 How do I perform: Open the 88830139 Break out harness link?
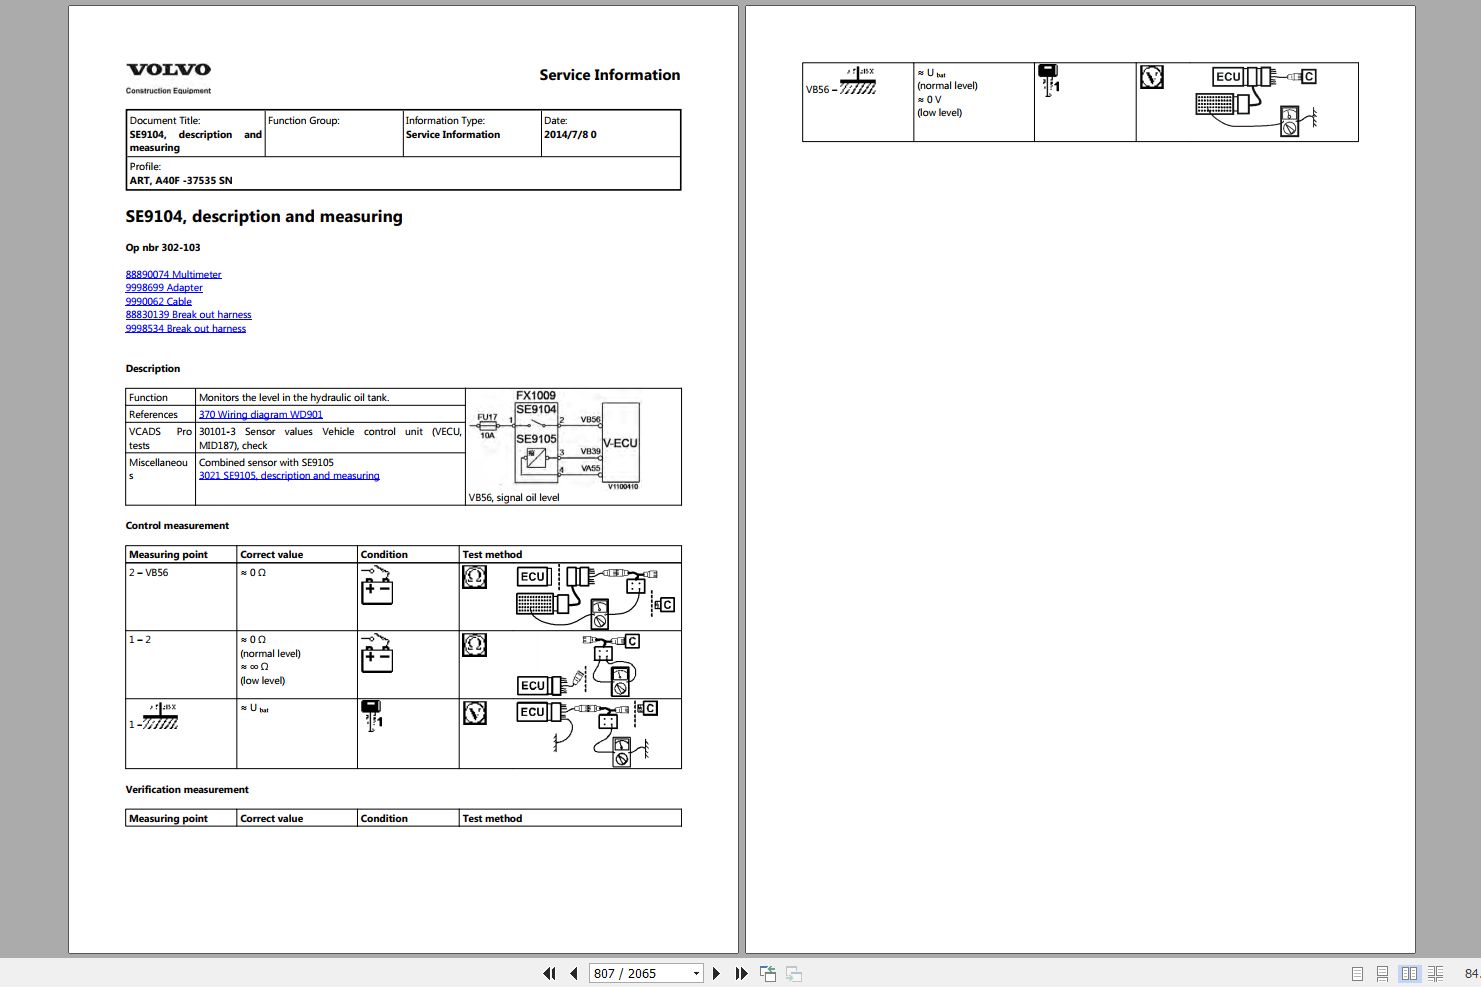click(188, 315)
